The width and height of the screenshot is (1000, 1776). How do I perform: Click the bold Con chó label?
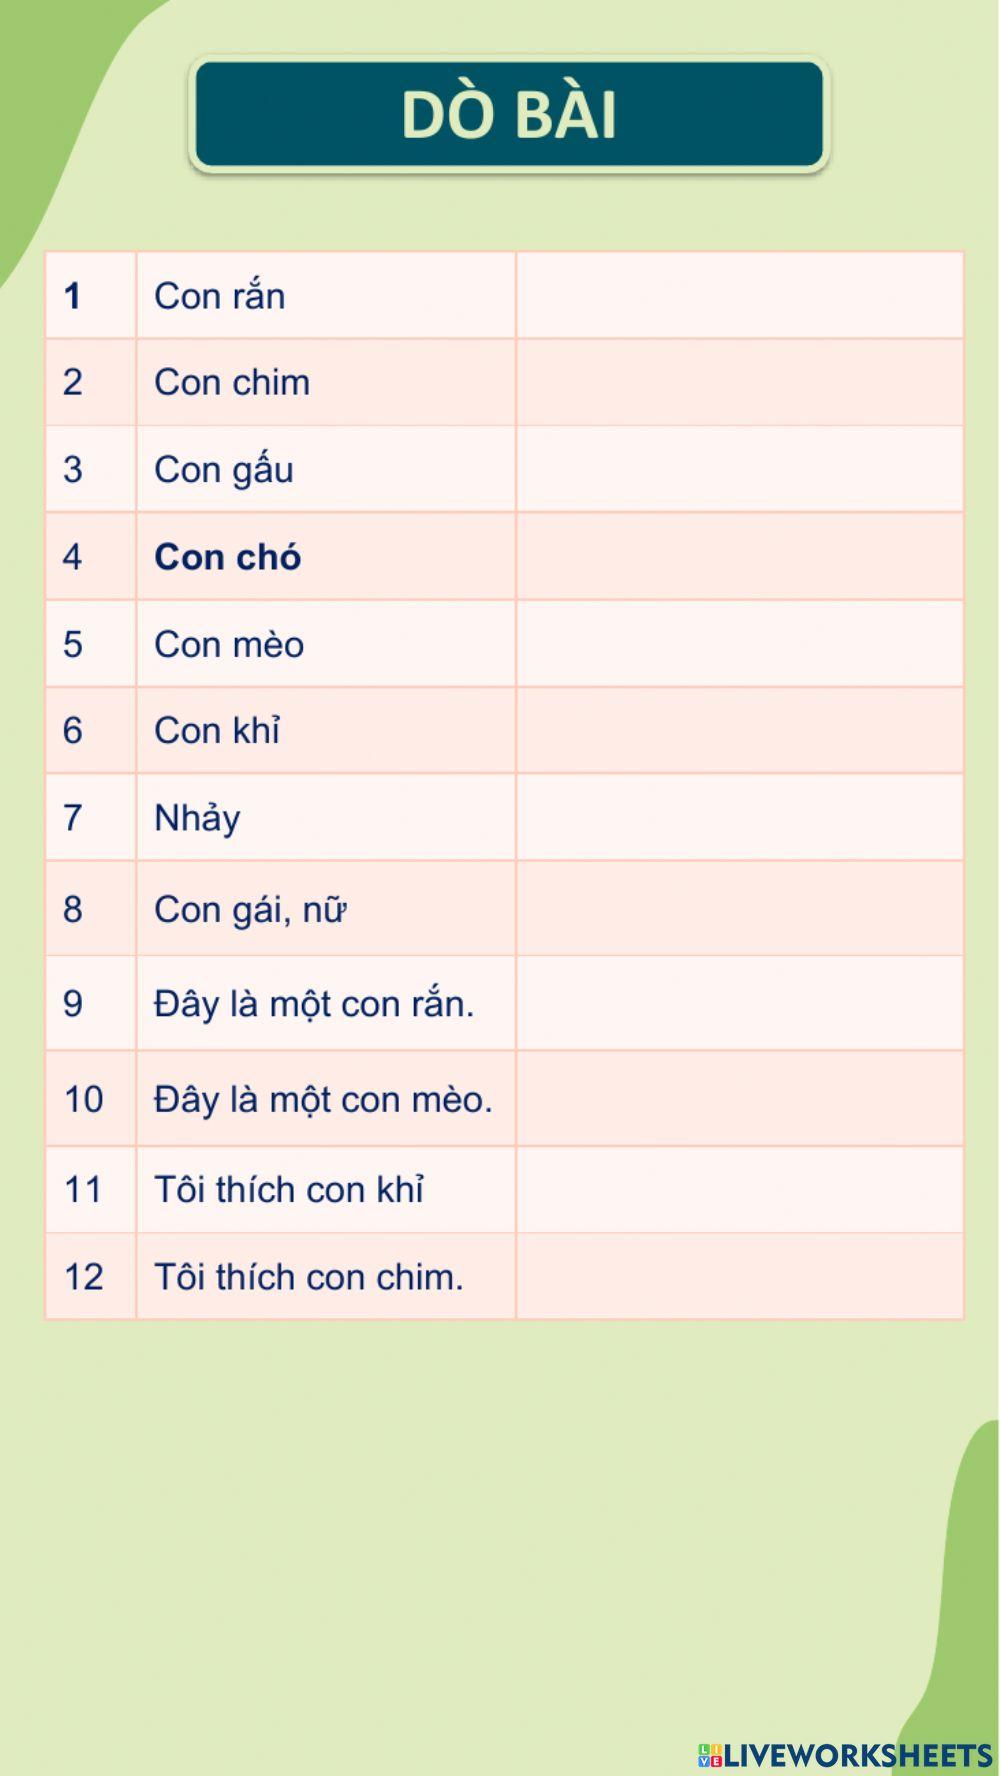tap(227, 557)
